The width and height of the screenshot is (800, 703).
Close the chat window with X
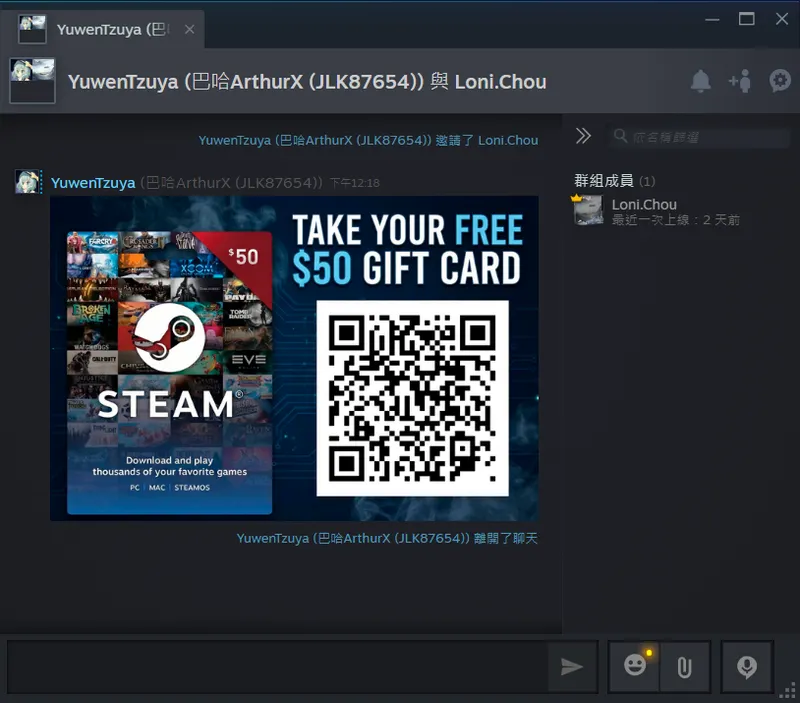point(782,19)
